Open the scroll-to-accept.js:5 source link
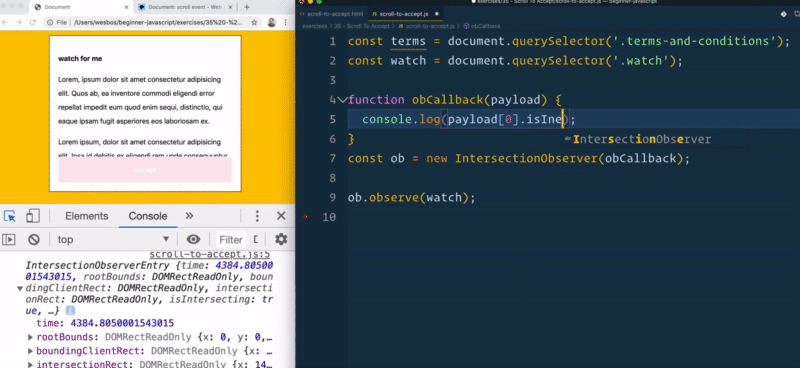 210,254
